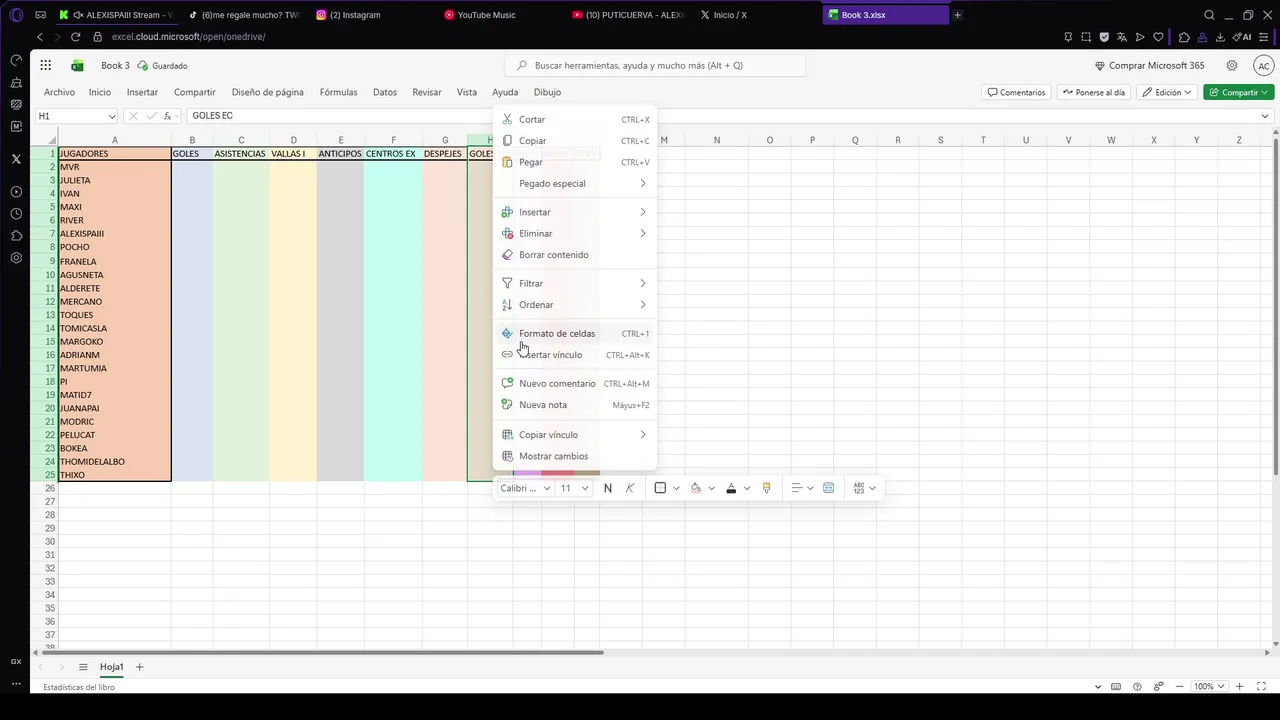Open Excel settings gear icon

1232,65
